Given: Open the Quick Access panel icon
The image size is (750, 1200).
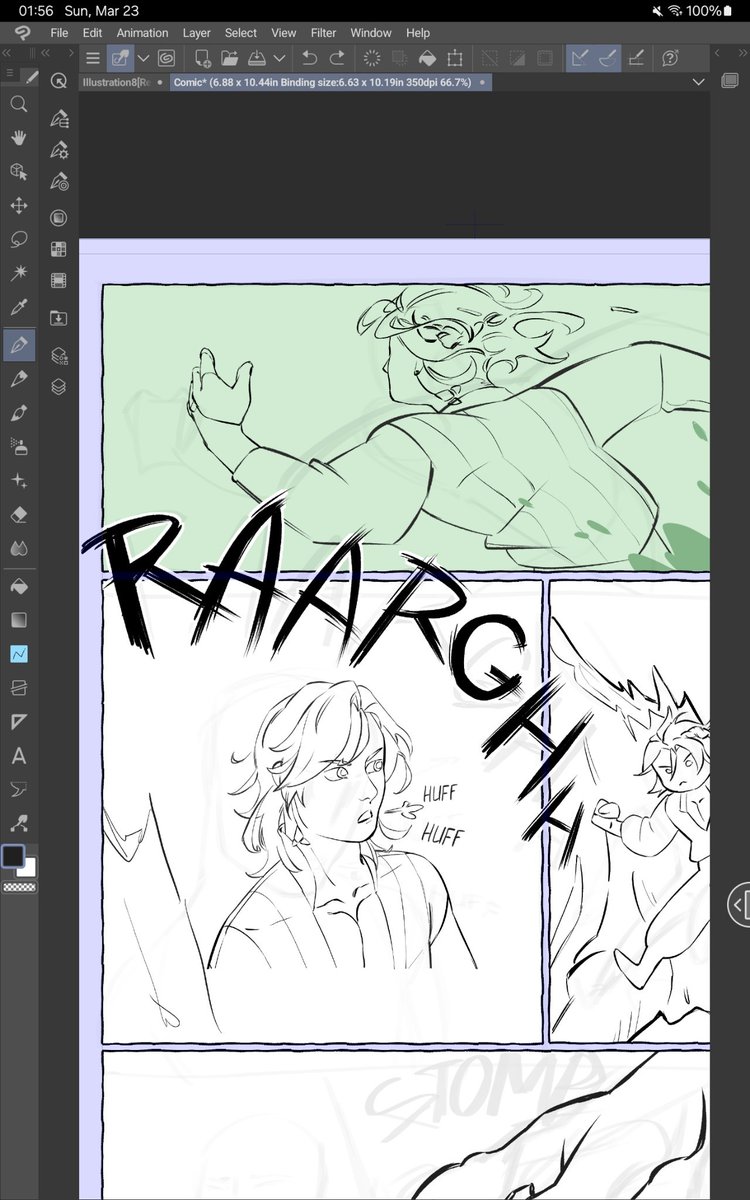Looking at the screenshot, I should coord(58,81).
